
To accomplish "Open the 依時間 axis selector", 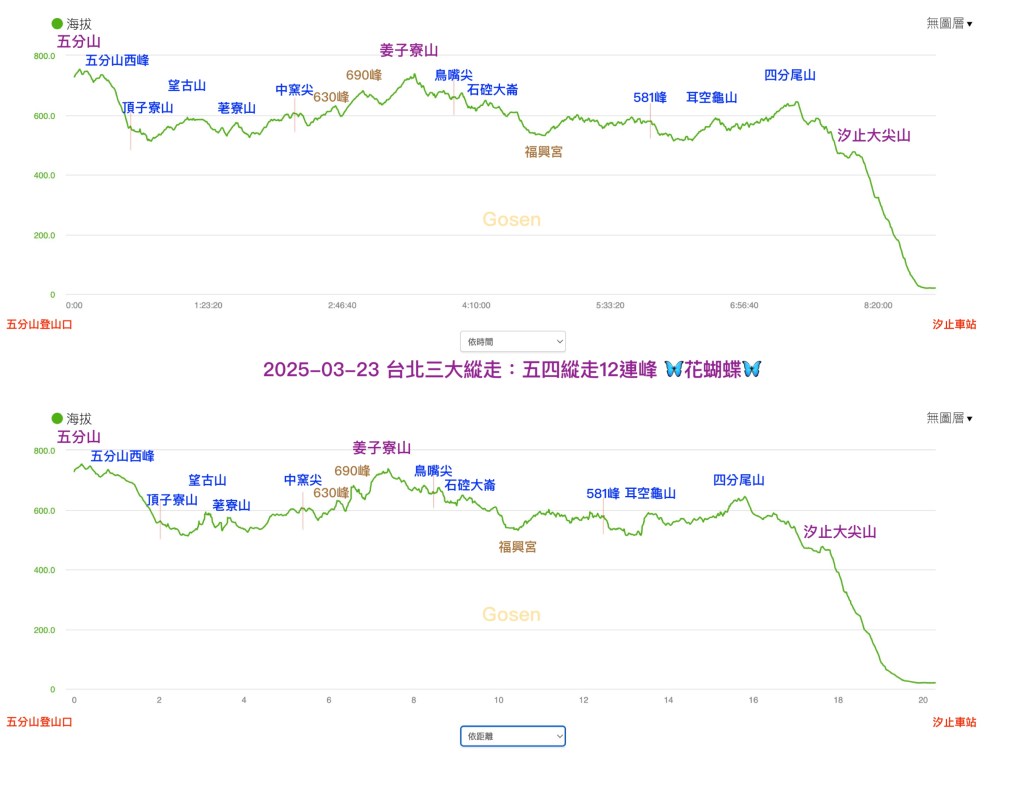I will coord(513,341).
